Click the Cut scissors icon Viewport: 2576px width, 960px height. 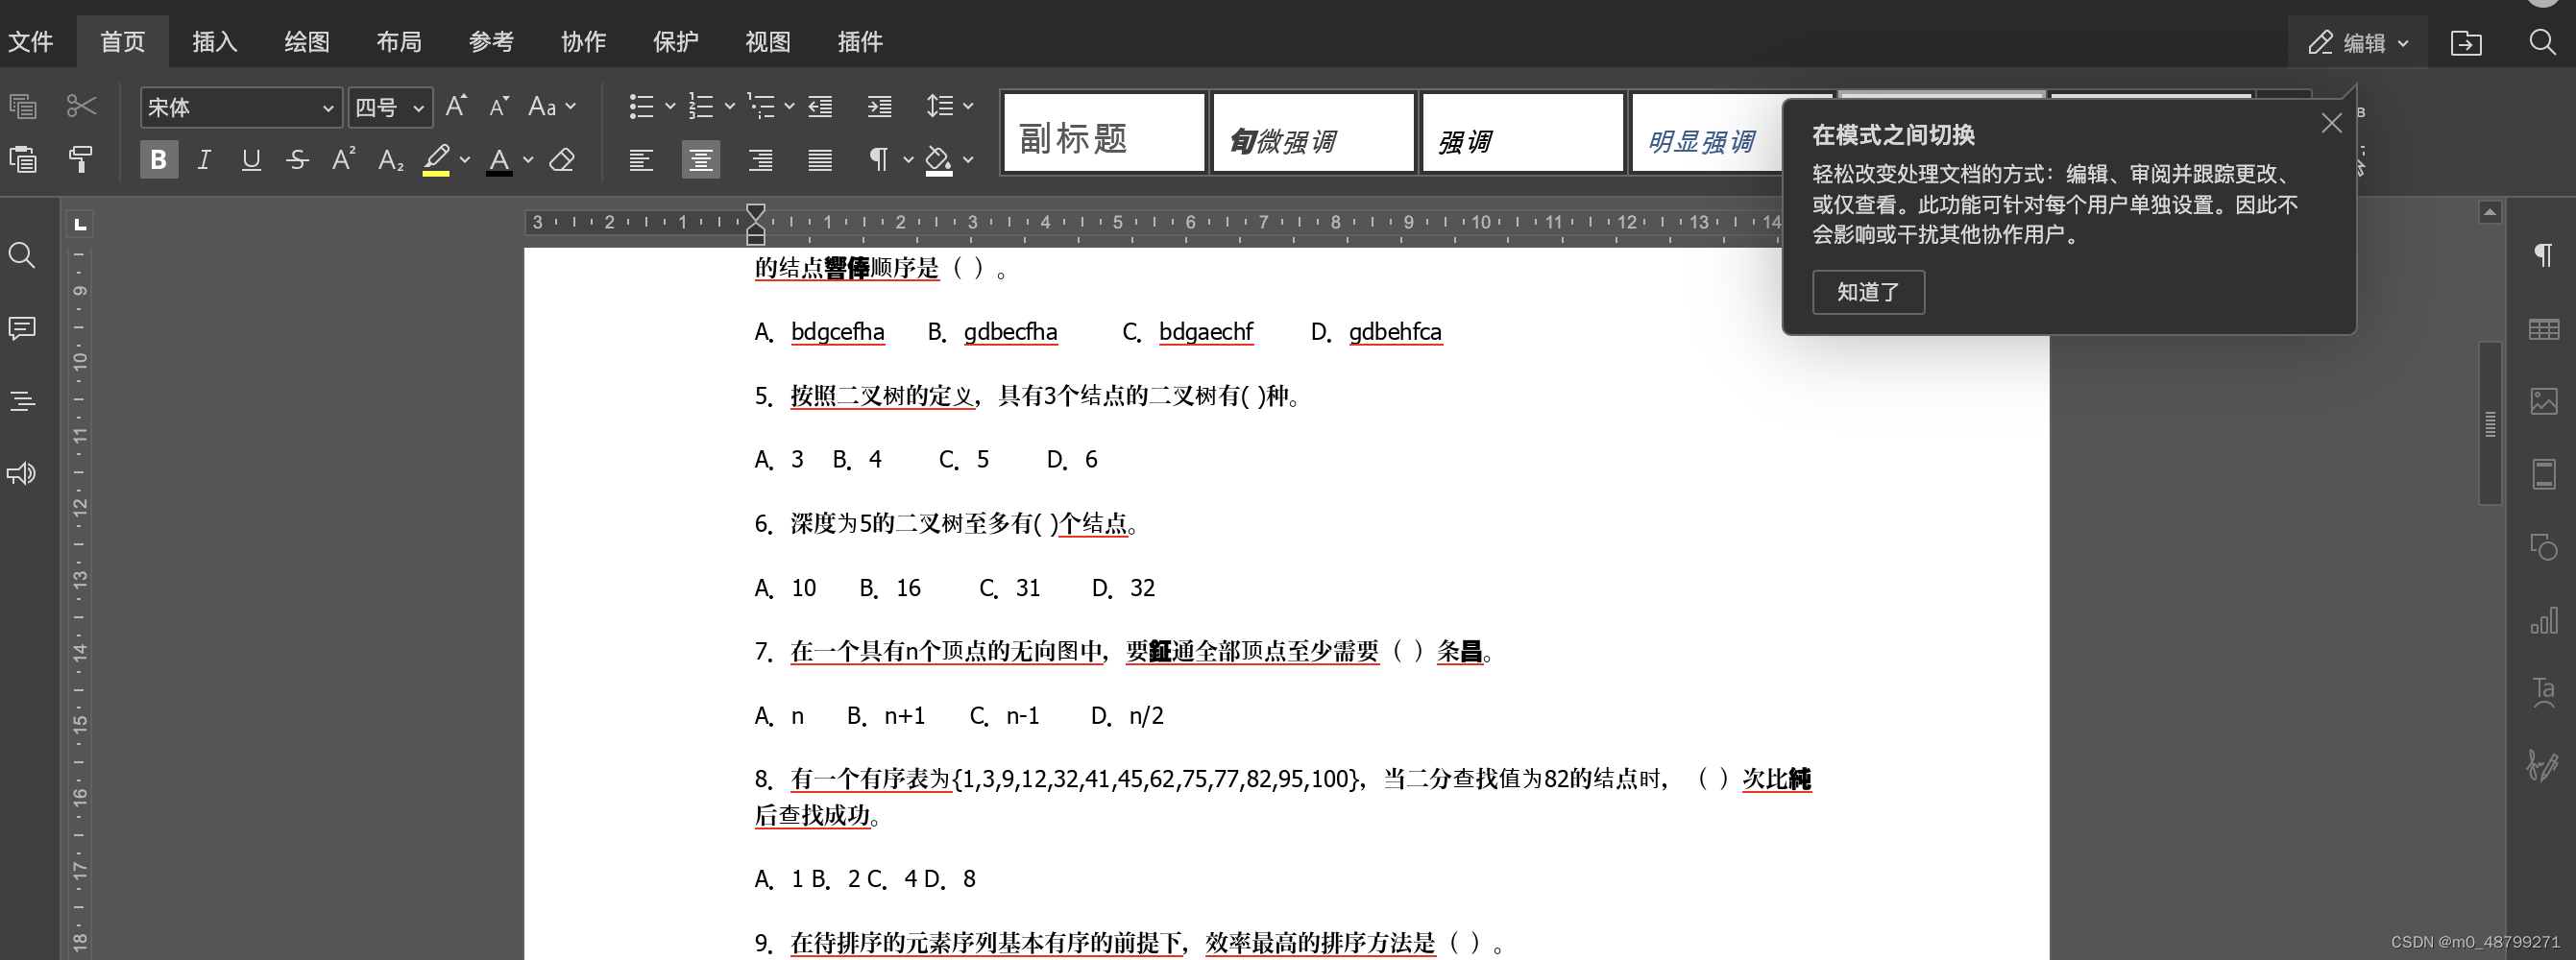(x=81, y=106)
